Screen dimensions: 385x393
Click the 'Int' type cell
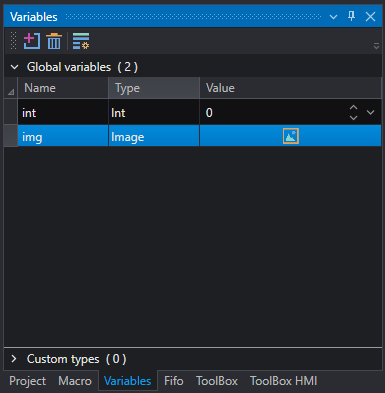pos(154,113)
